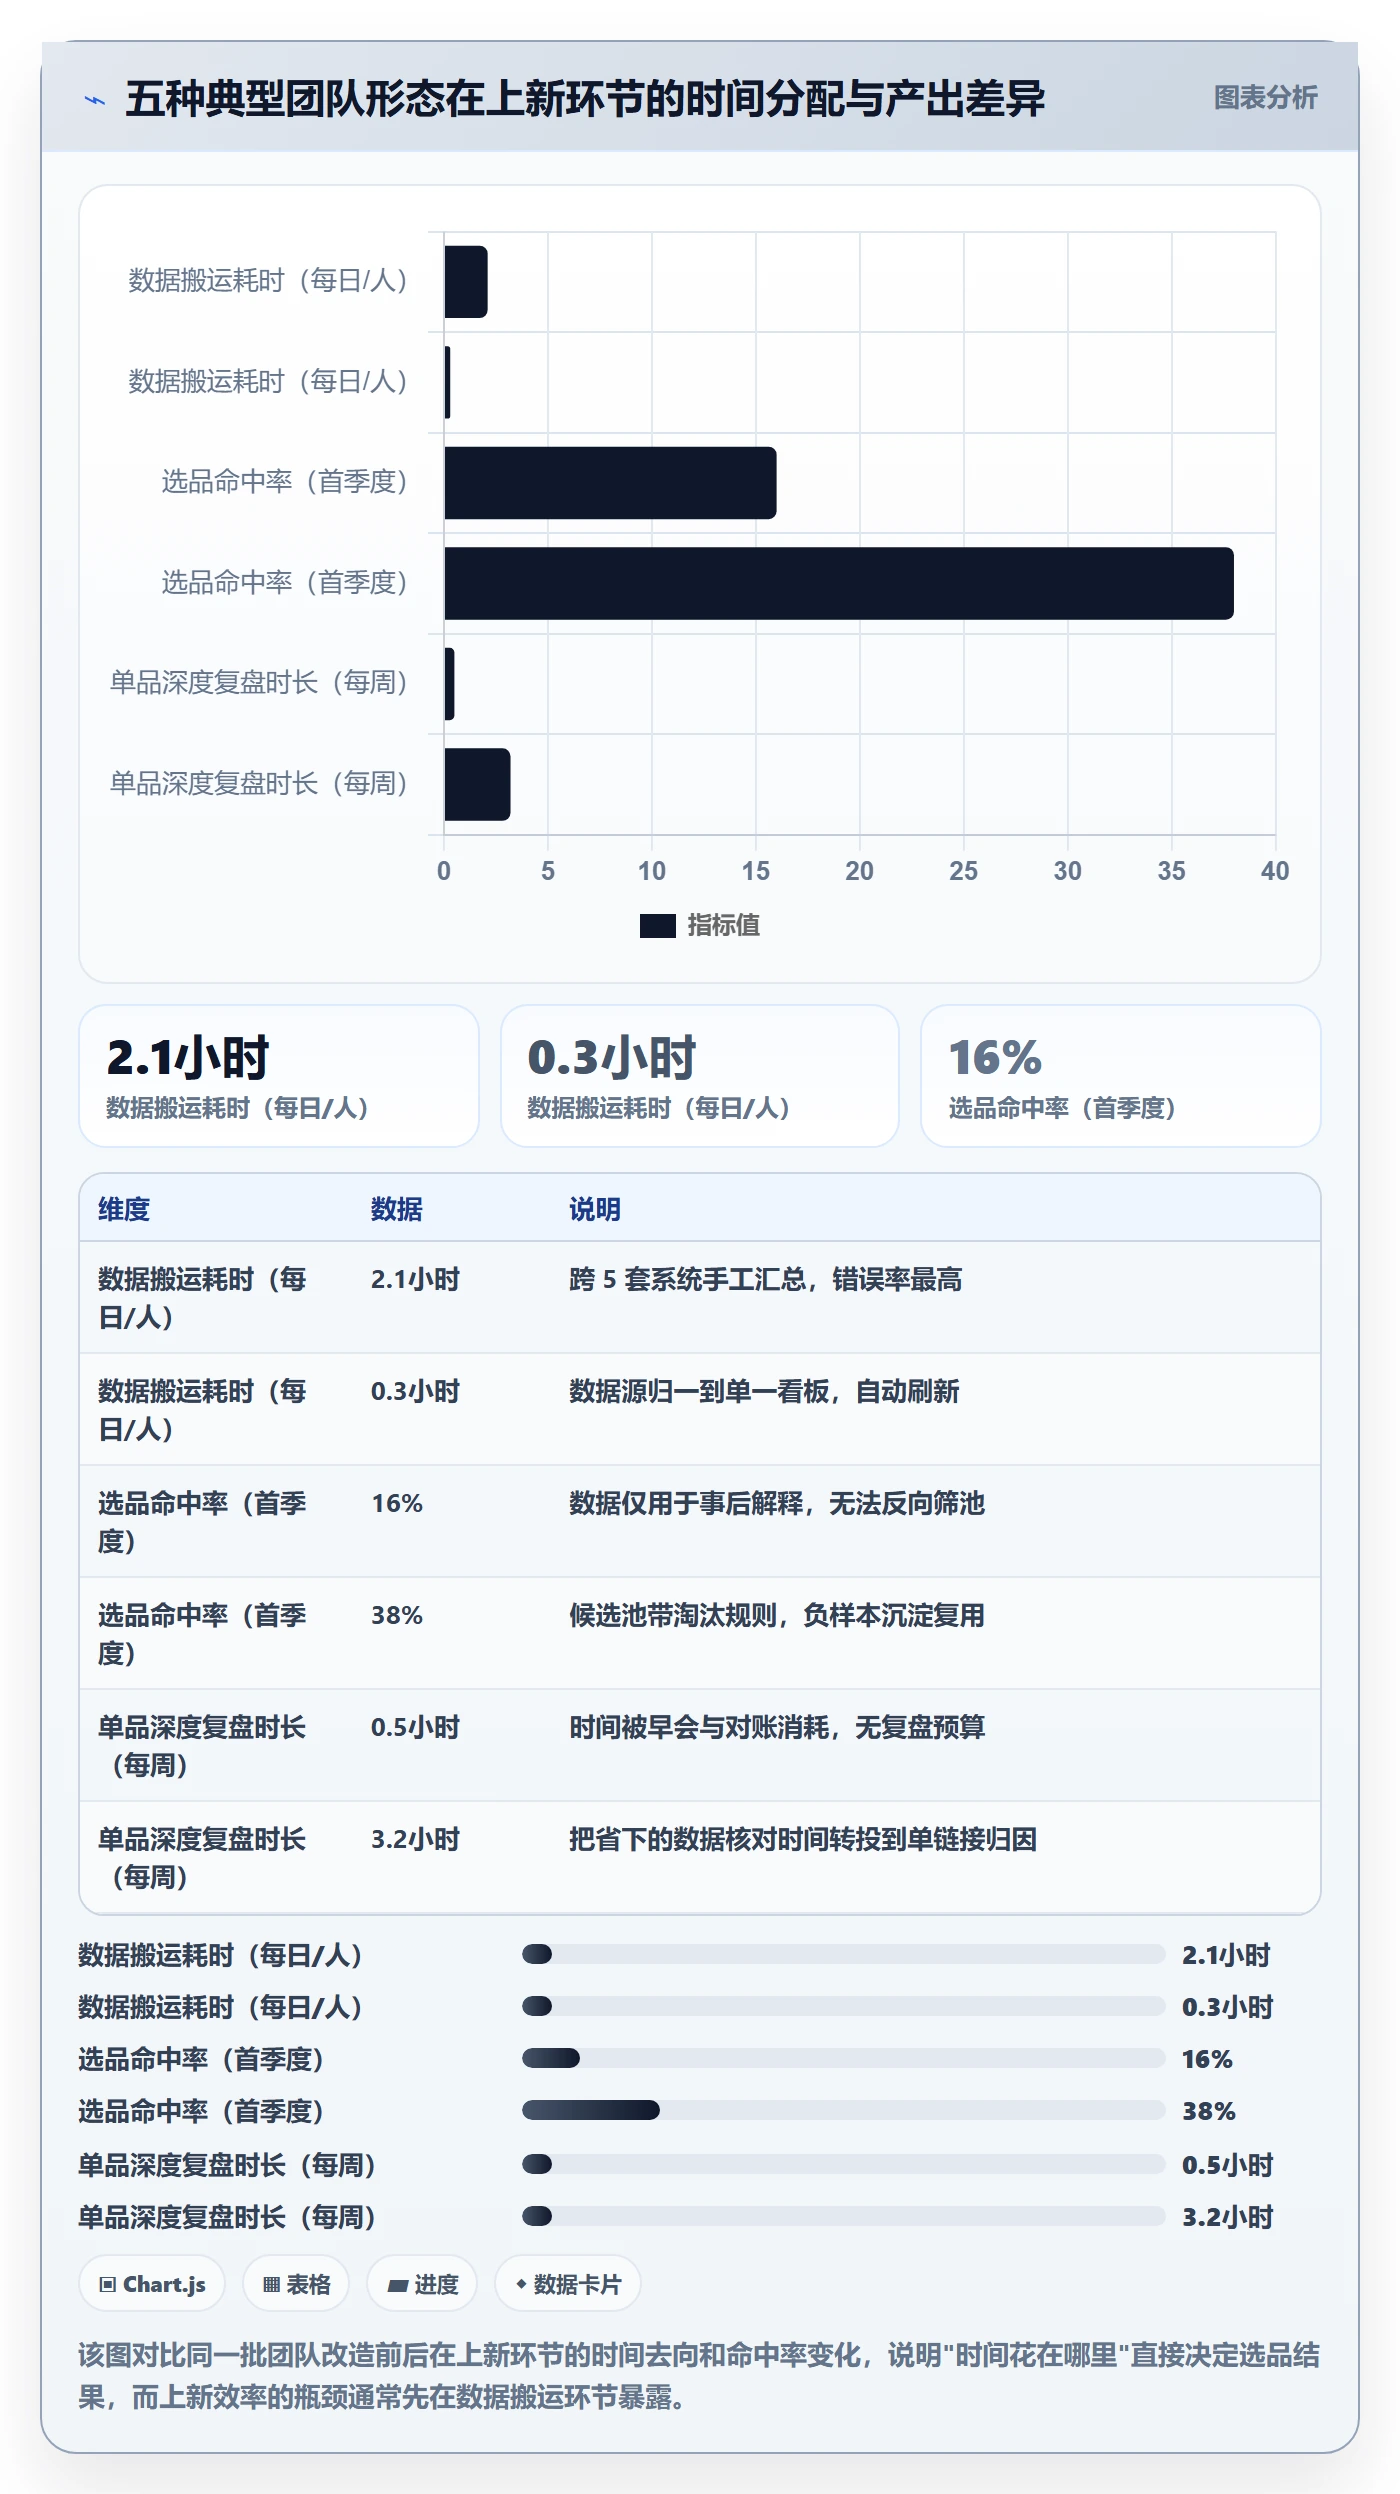Click the progress bar labeled 3.2小时
The width and height of the screenshot is (1400, 2494).
click(844, 2216)
